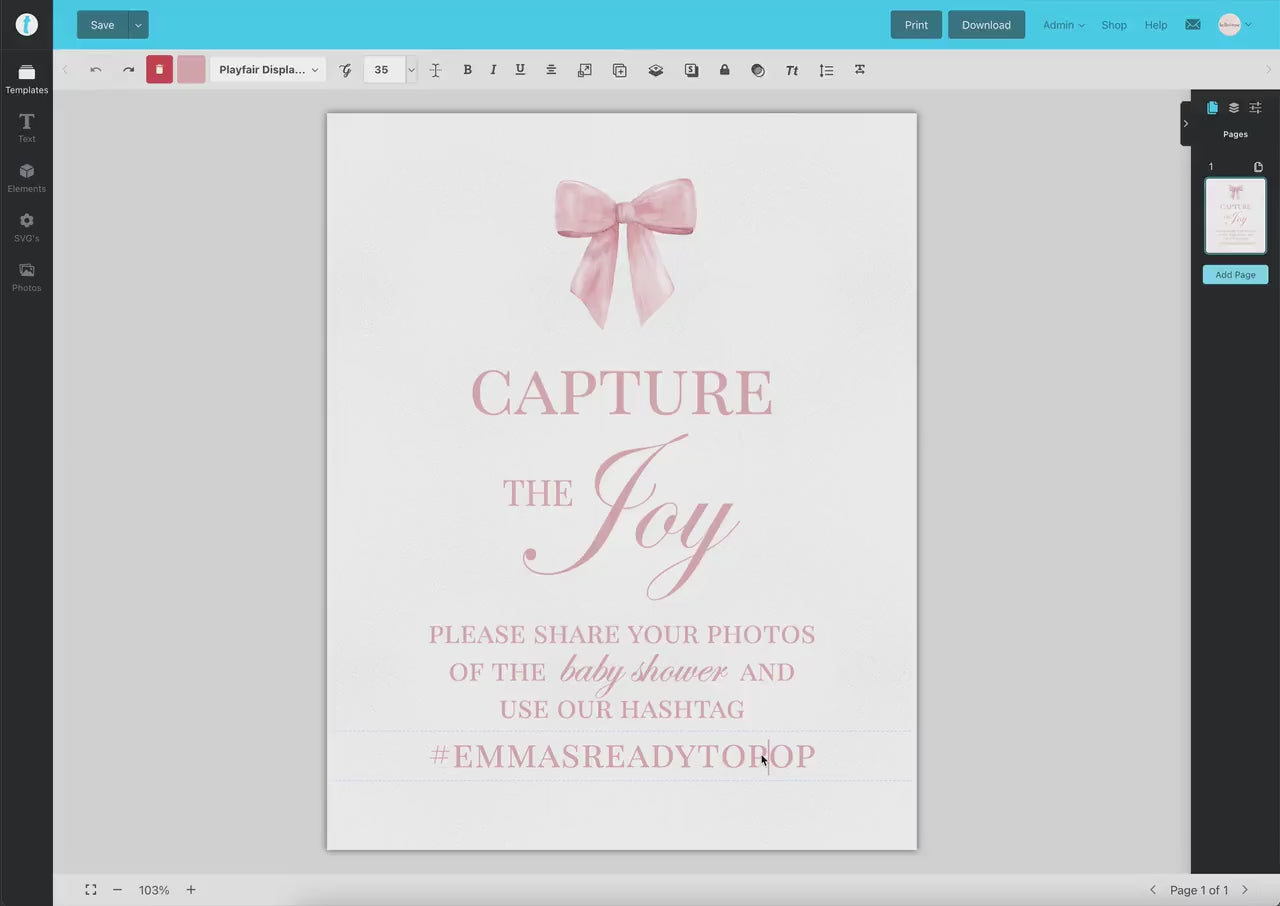
Task: Click the text height icon beside font size
Action: [x=435, y=70]
